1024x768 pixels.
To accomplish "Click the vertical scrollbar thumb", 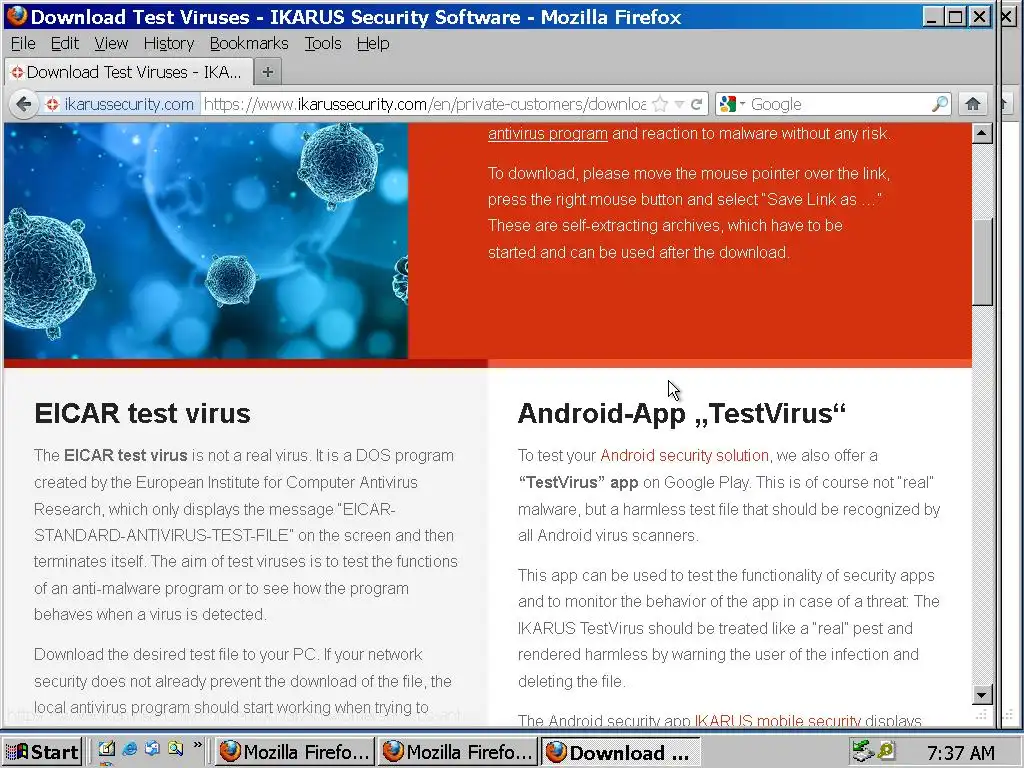I will (x=982, y=261).
